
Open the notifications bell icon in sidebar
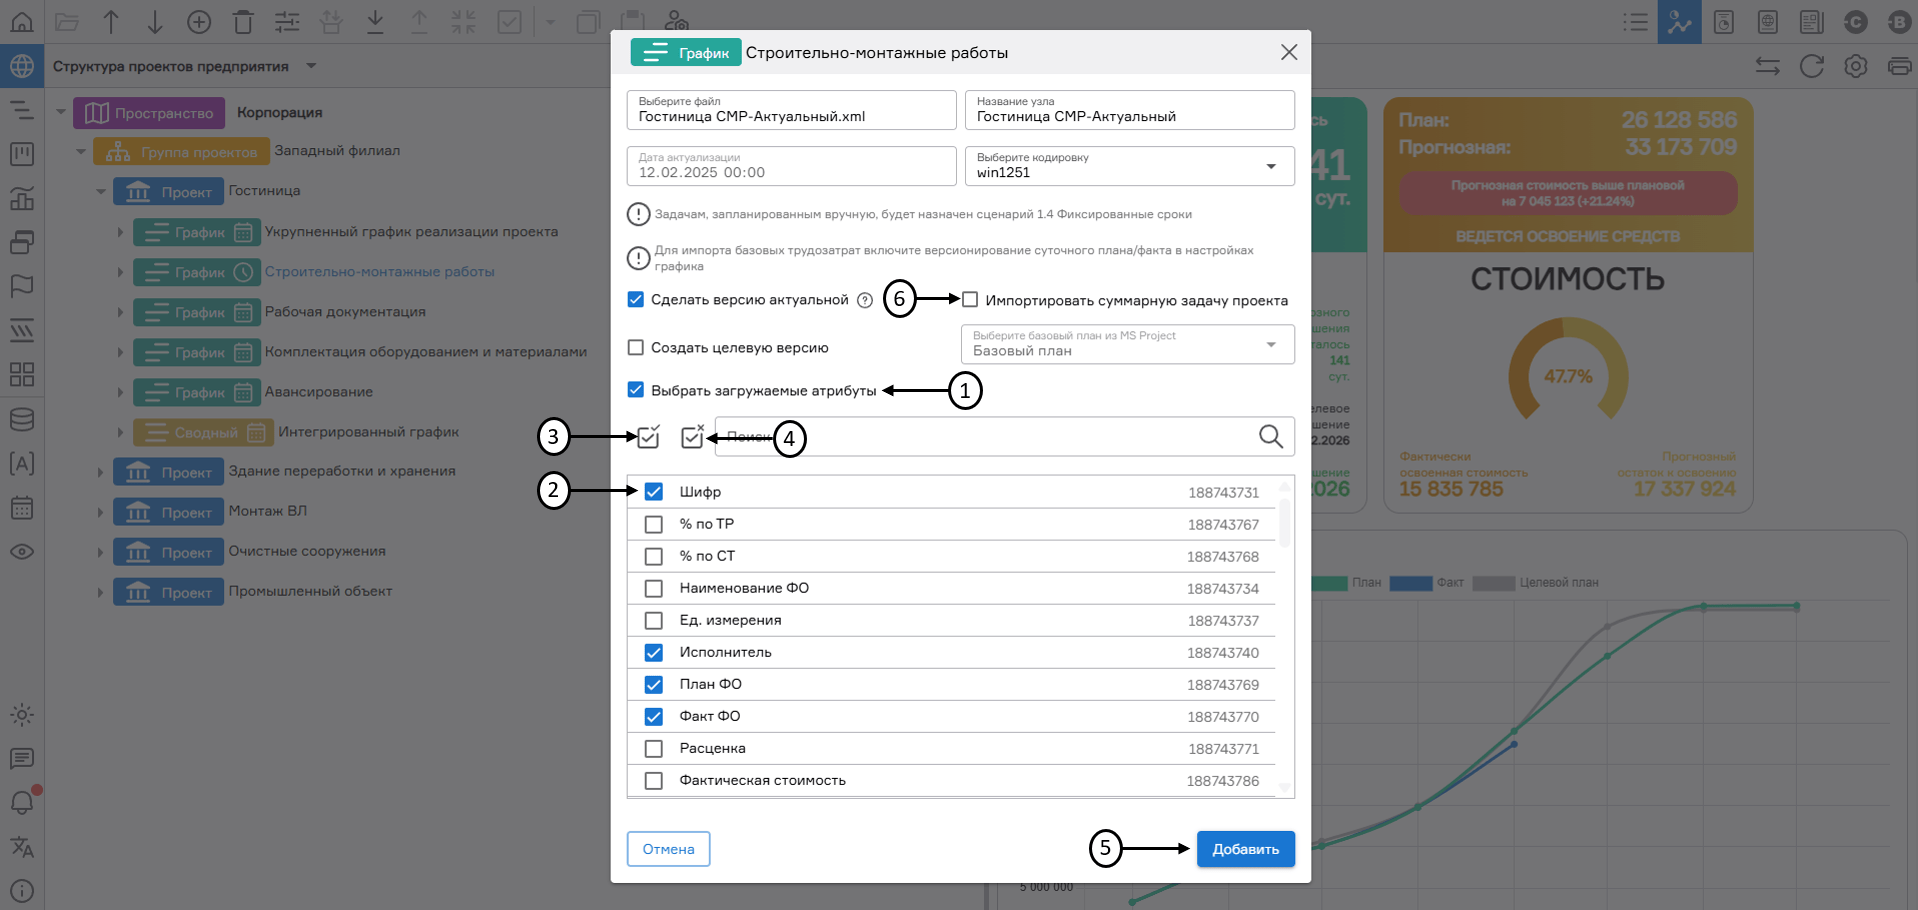pos(22,802)
